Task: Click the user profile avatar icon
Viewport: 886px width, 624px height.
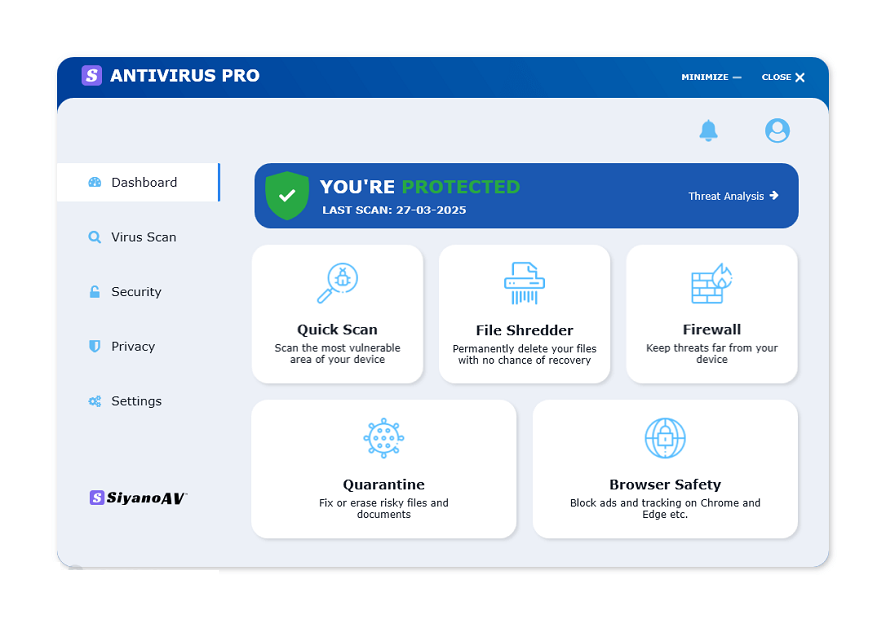Action: pyautogui.click(x=777, y=130)
